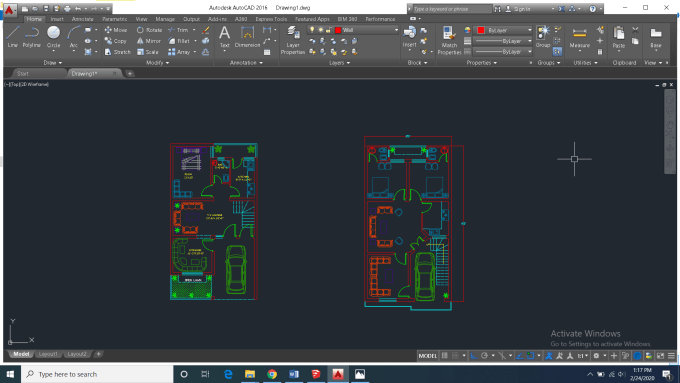Activate the Rotate command

[149, 30]
